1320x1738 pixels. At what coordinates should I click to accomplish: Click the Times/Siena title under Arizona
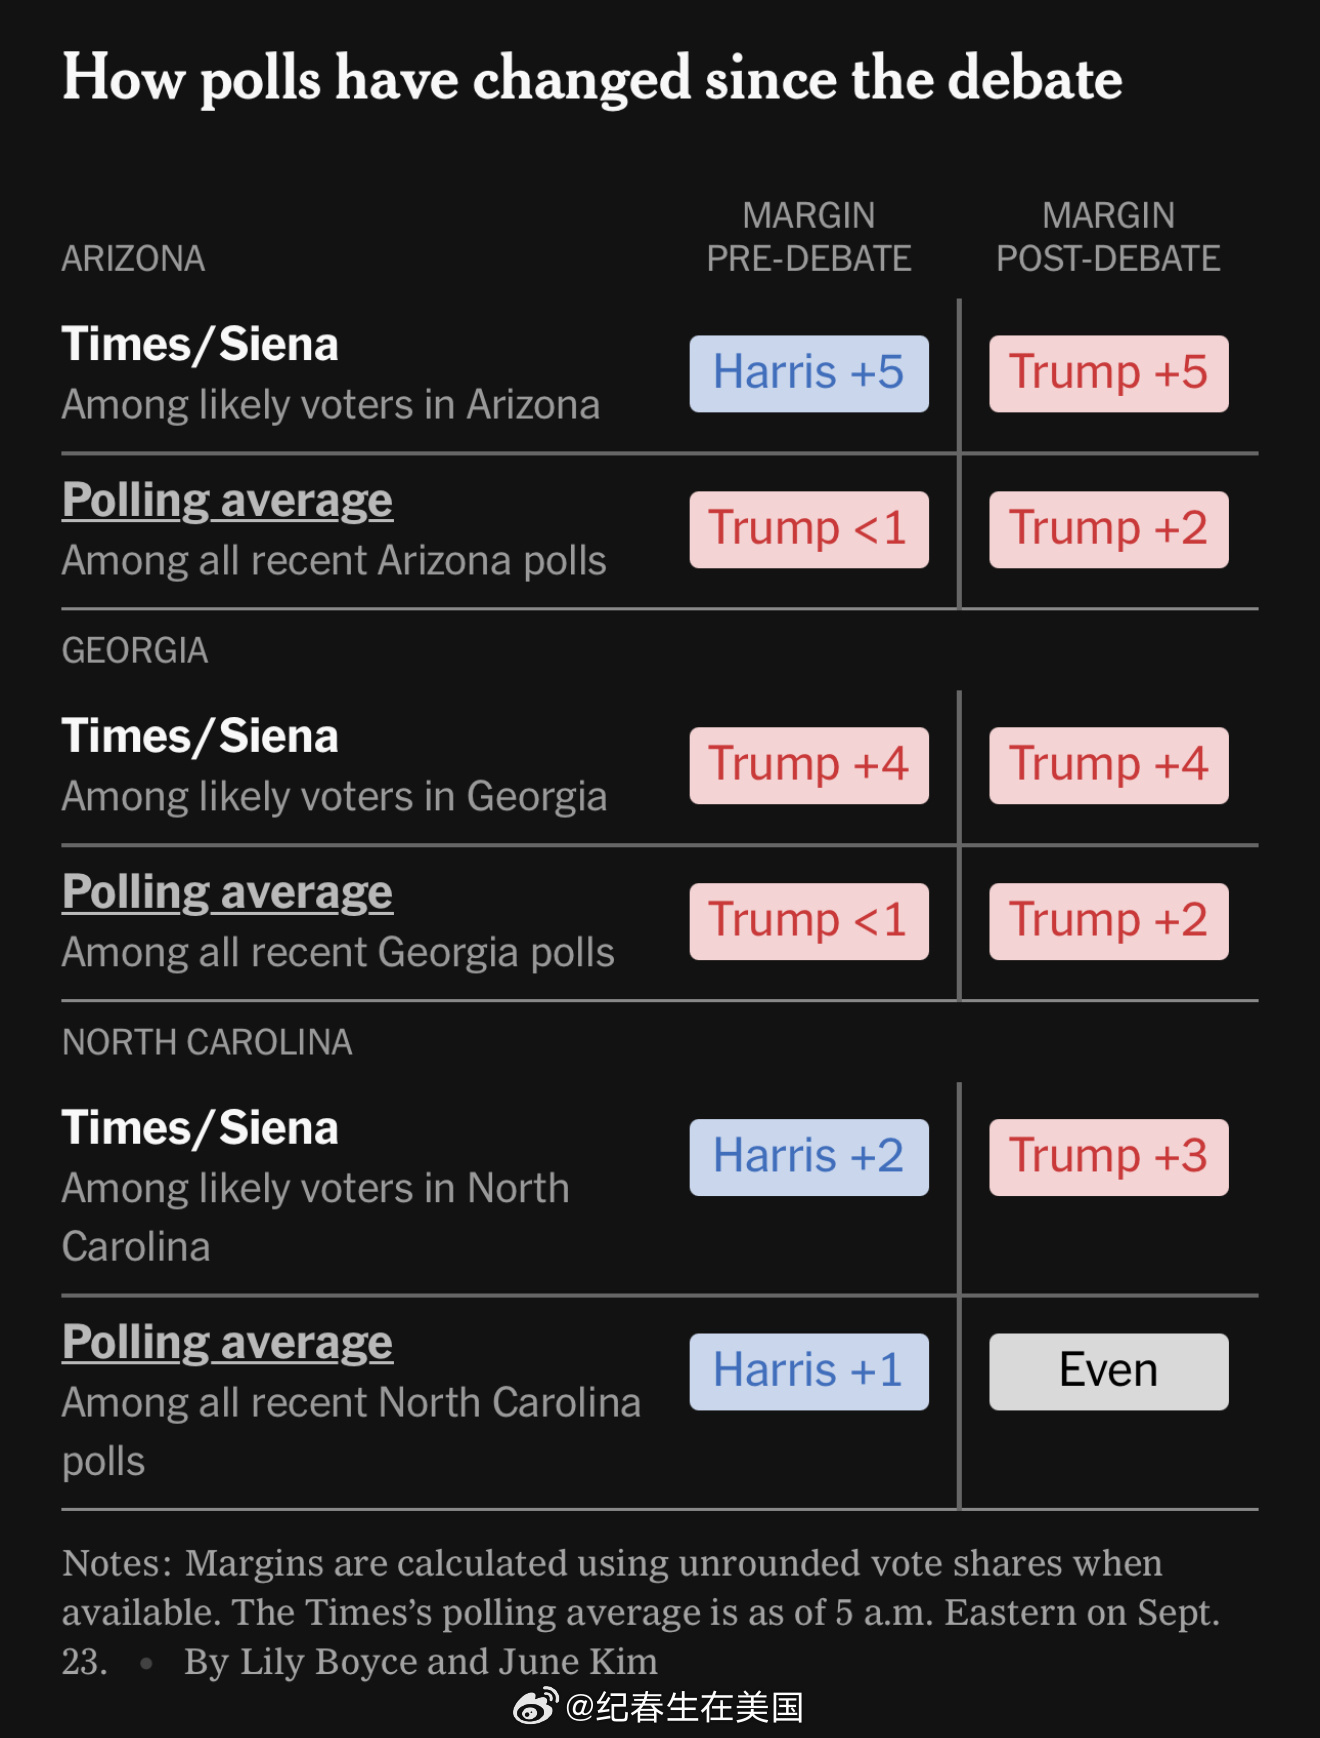[x=200, y=344]
